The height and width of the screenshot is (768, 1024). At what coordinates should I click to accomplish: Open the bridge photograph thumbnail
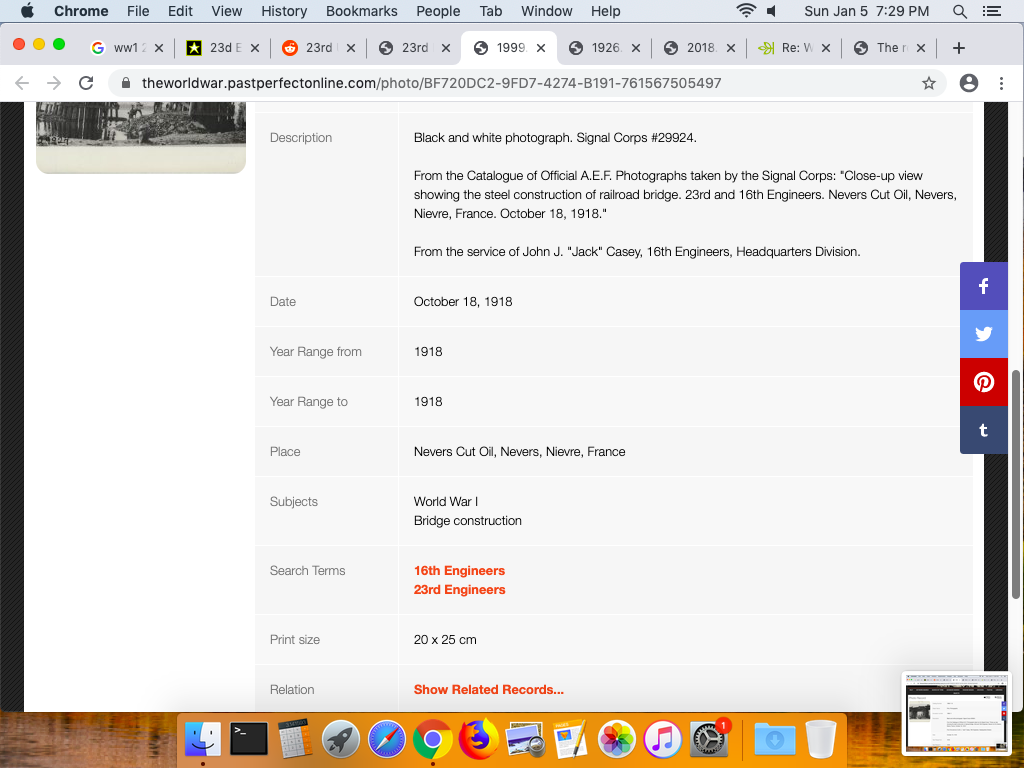click(x=141, y=136)
